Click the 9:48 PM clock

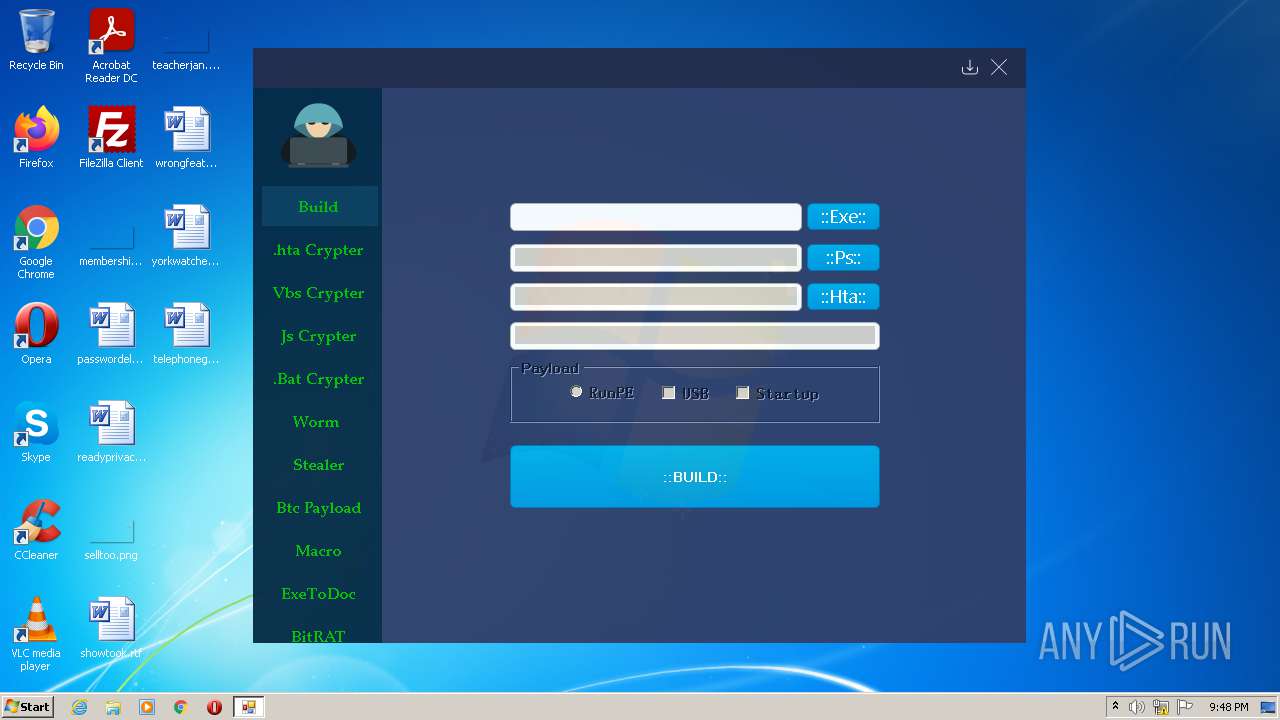pos(1228,707)
